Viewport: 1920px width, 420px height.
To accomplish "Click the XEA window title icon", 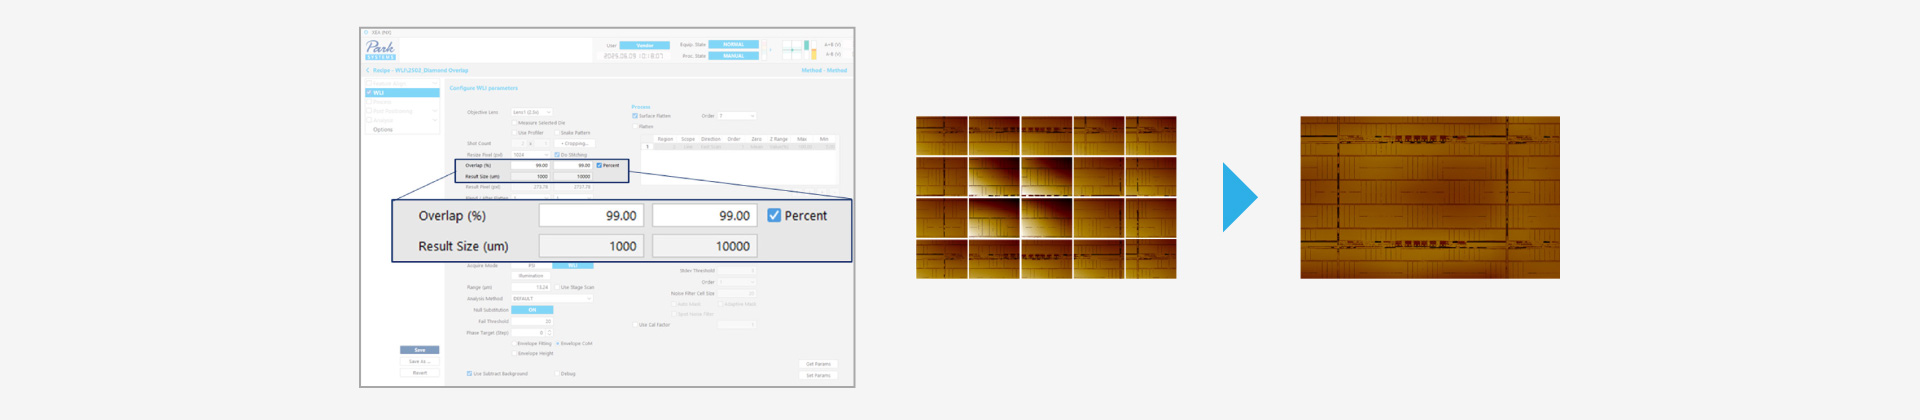I will pos(366,33).
